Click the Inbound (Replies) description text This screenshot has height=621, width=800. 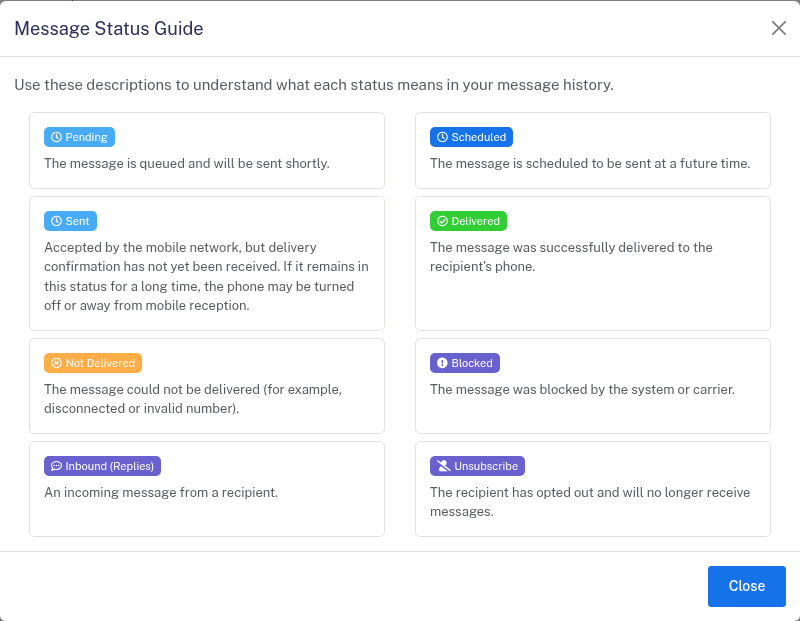pyautogui.click(x=161, y=492)
